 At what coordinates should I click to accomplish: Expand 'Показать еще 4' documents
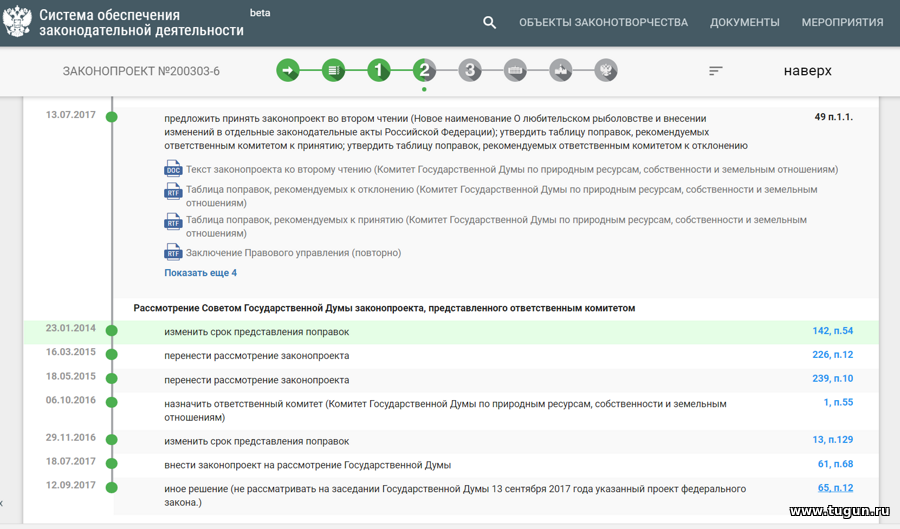tap(200, 273)
